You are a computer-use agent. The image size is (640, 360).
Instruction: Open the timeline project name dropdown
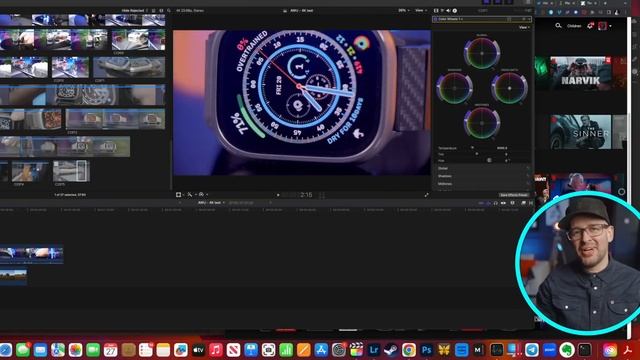coord(211,203)
